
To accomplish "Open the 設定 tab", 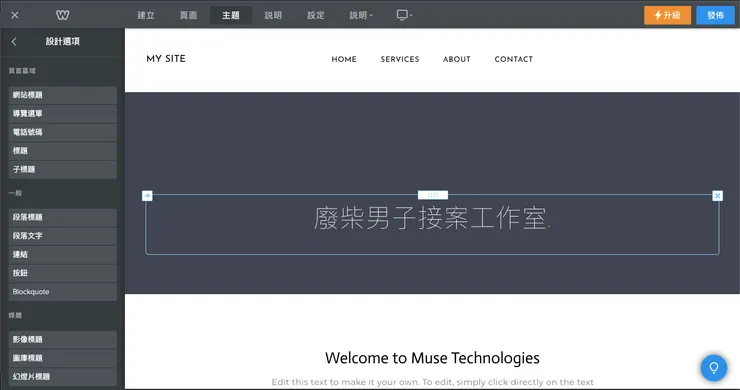I will click(x=316, y=15).
